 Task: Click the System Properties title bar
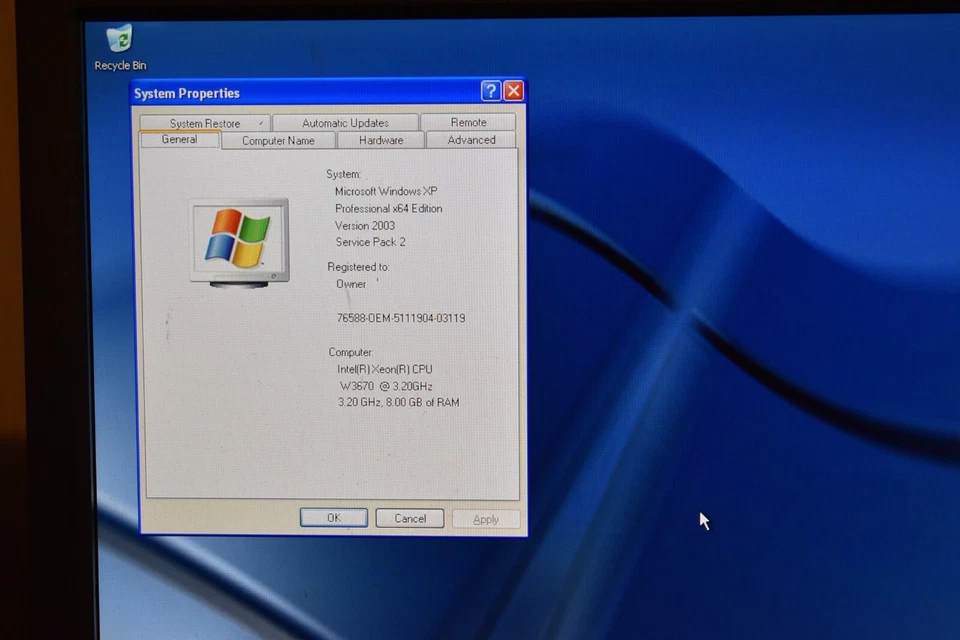point(300,92)
